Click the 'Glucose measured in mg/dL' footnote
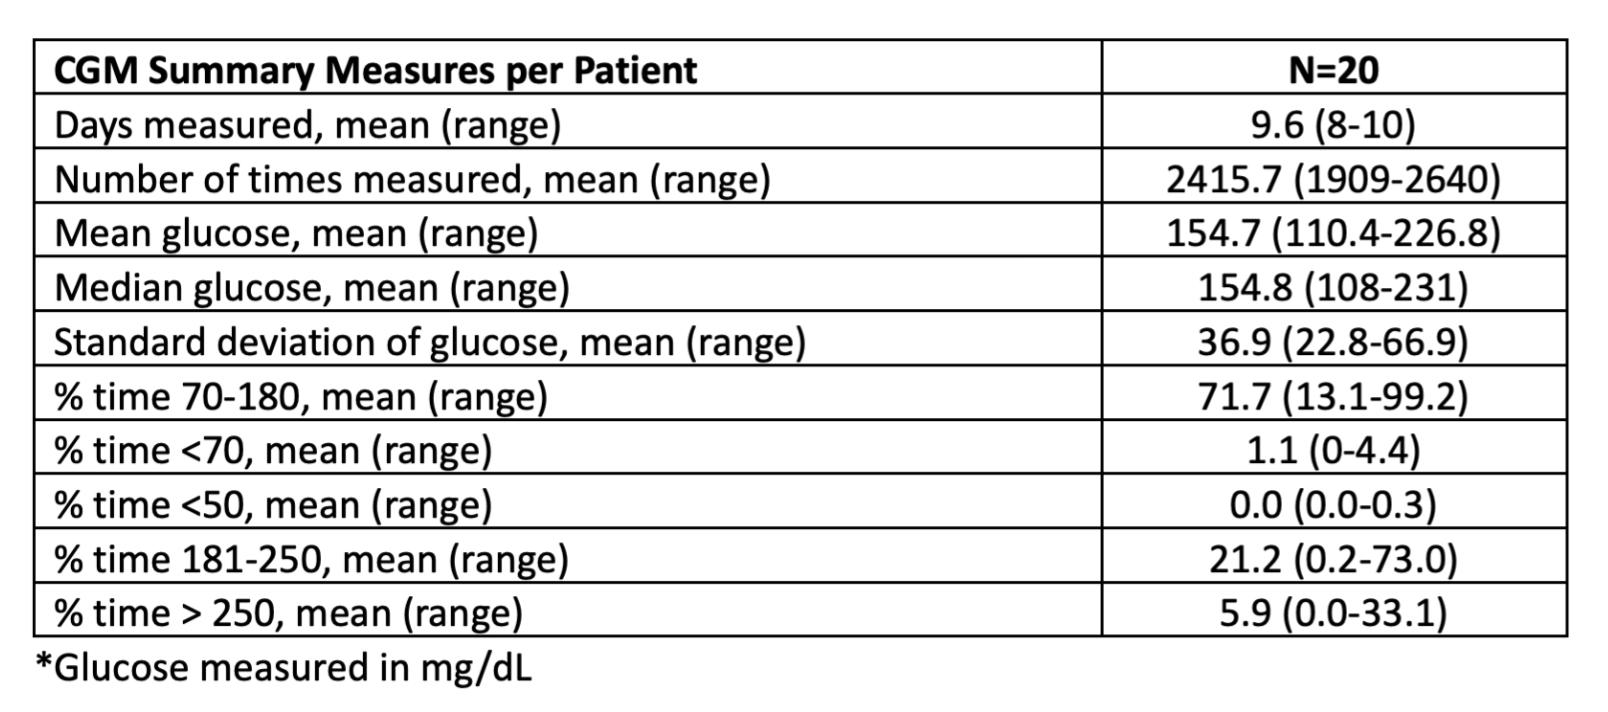The height and width of the screenshot is (712, 1608). pyautogui.click(x=284, y=667)
